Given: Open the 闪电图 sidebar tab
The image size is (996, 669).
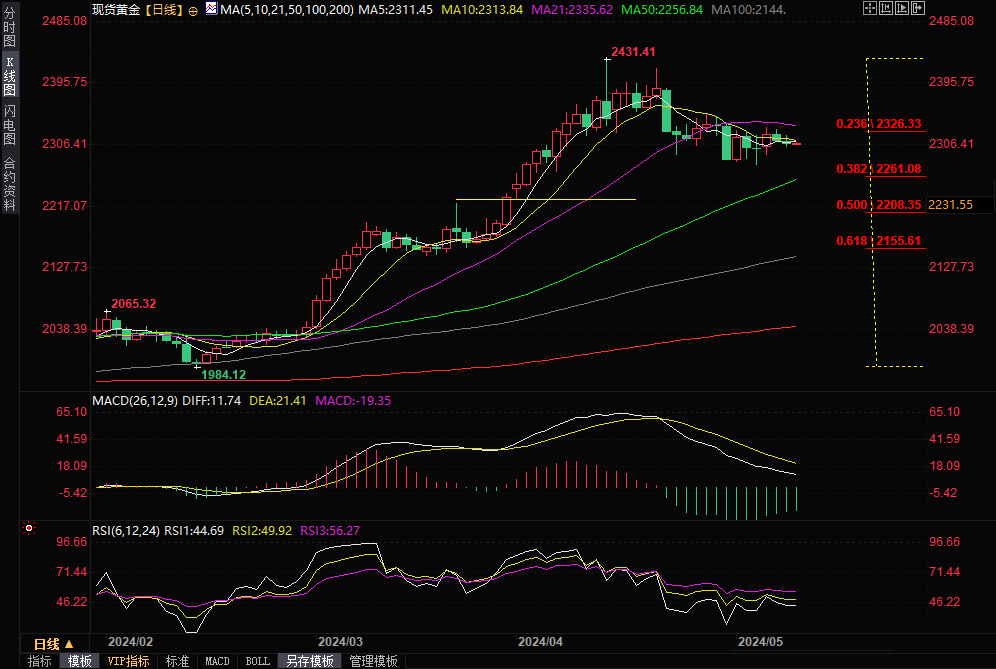Looking at the screenshot, I should coord(9,123).
